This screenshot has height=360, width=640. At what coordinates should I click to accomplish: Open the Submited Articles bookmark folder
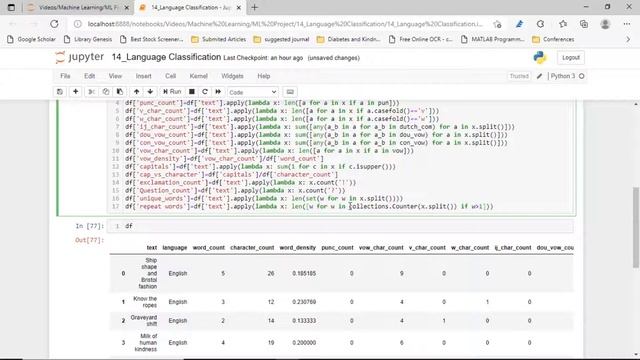[219, 40]
